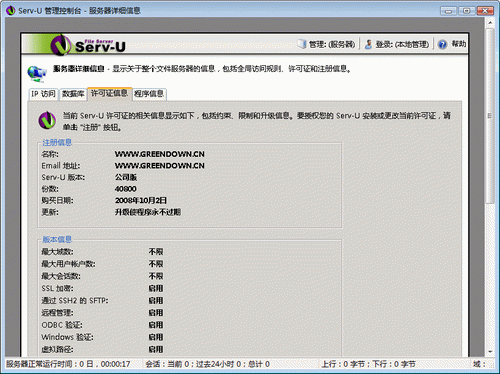Screen dimensions: 500x374
Task: Click the 注册信息 group heading
Action: tap(57, 143)
